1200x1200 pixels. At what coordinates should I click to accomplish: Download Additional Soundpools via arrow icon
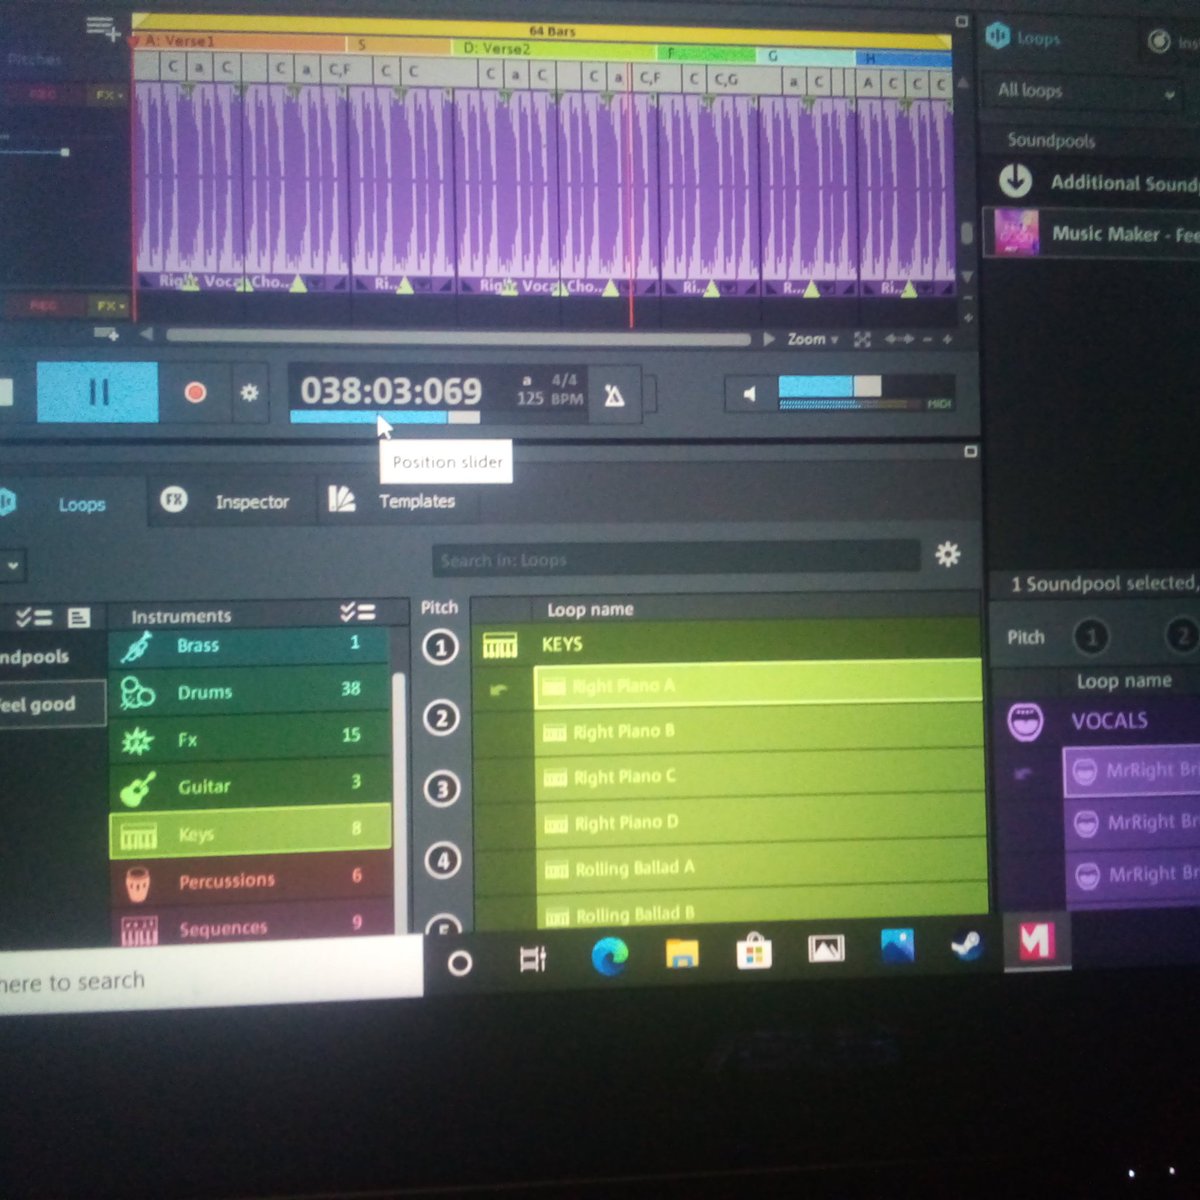pyautogui.click(x=1015, y=180)
